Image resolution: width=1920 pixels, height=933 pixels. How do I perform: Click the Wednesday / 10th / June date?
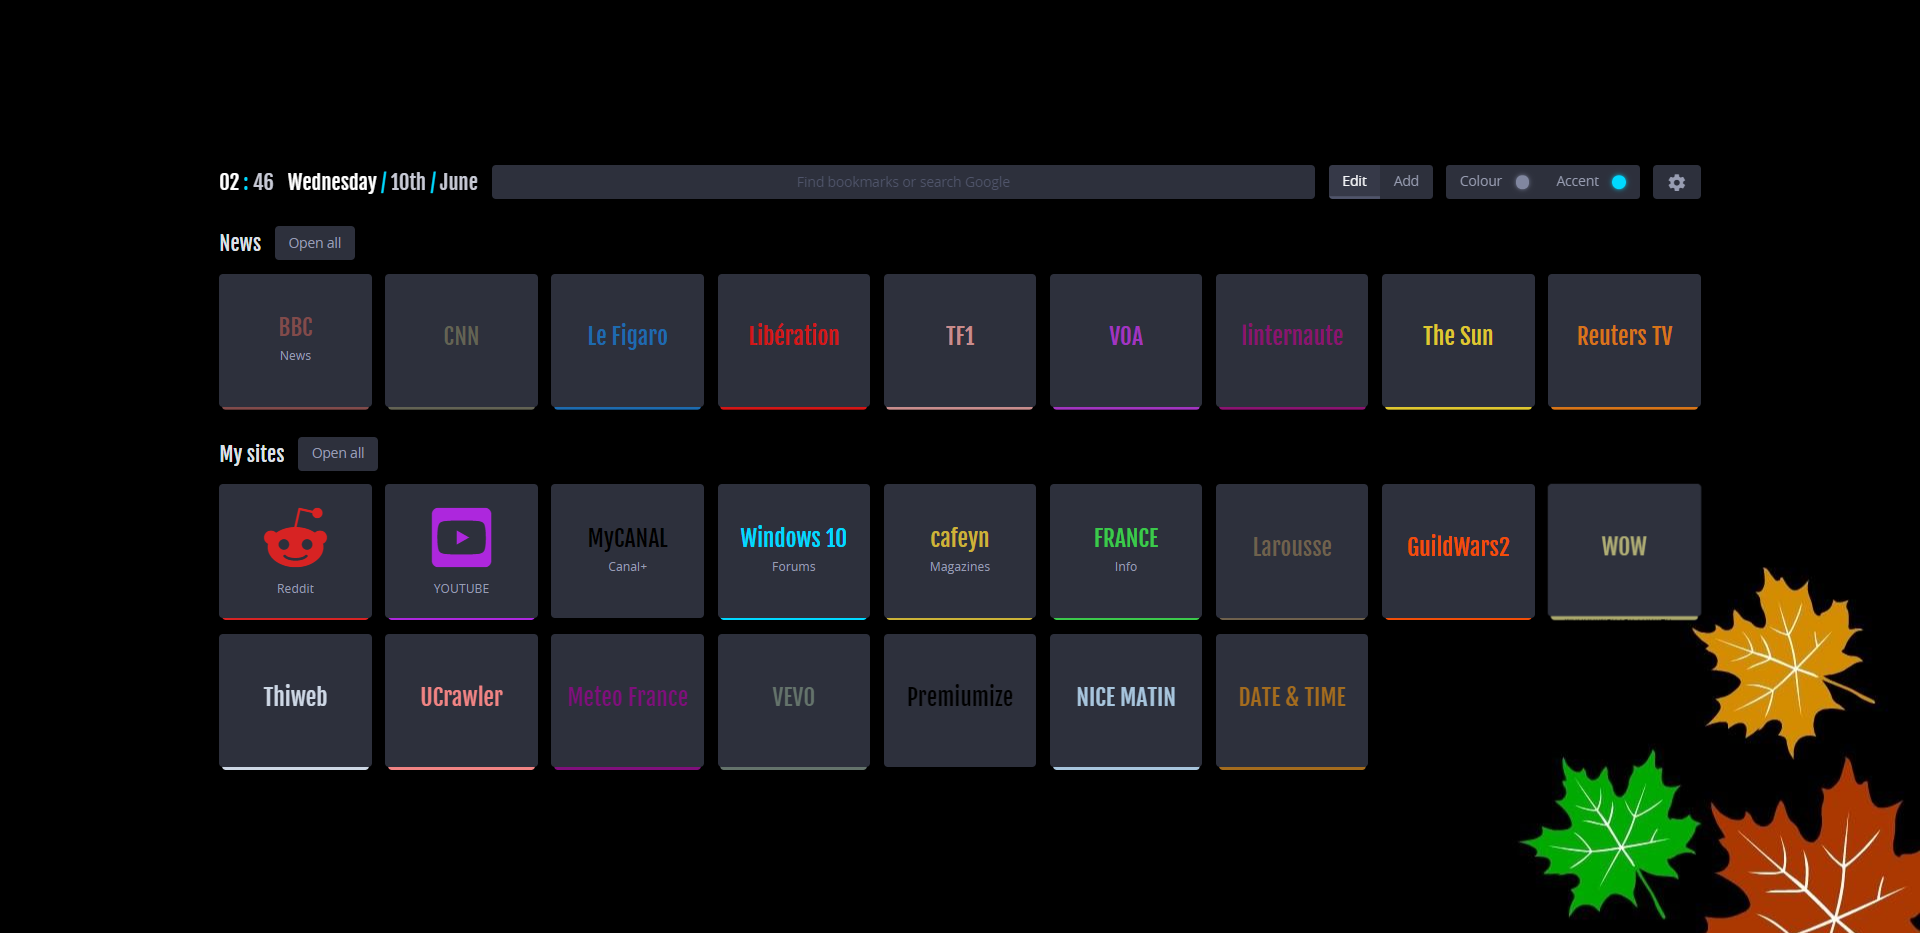(382, 182)
